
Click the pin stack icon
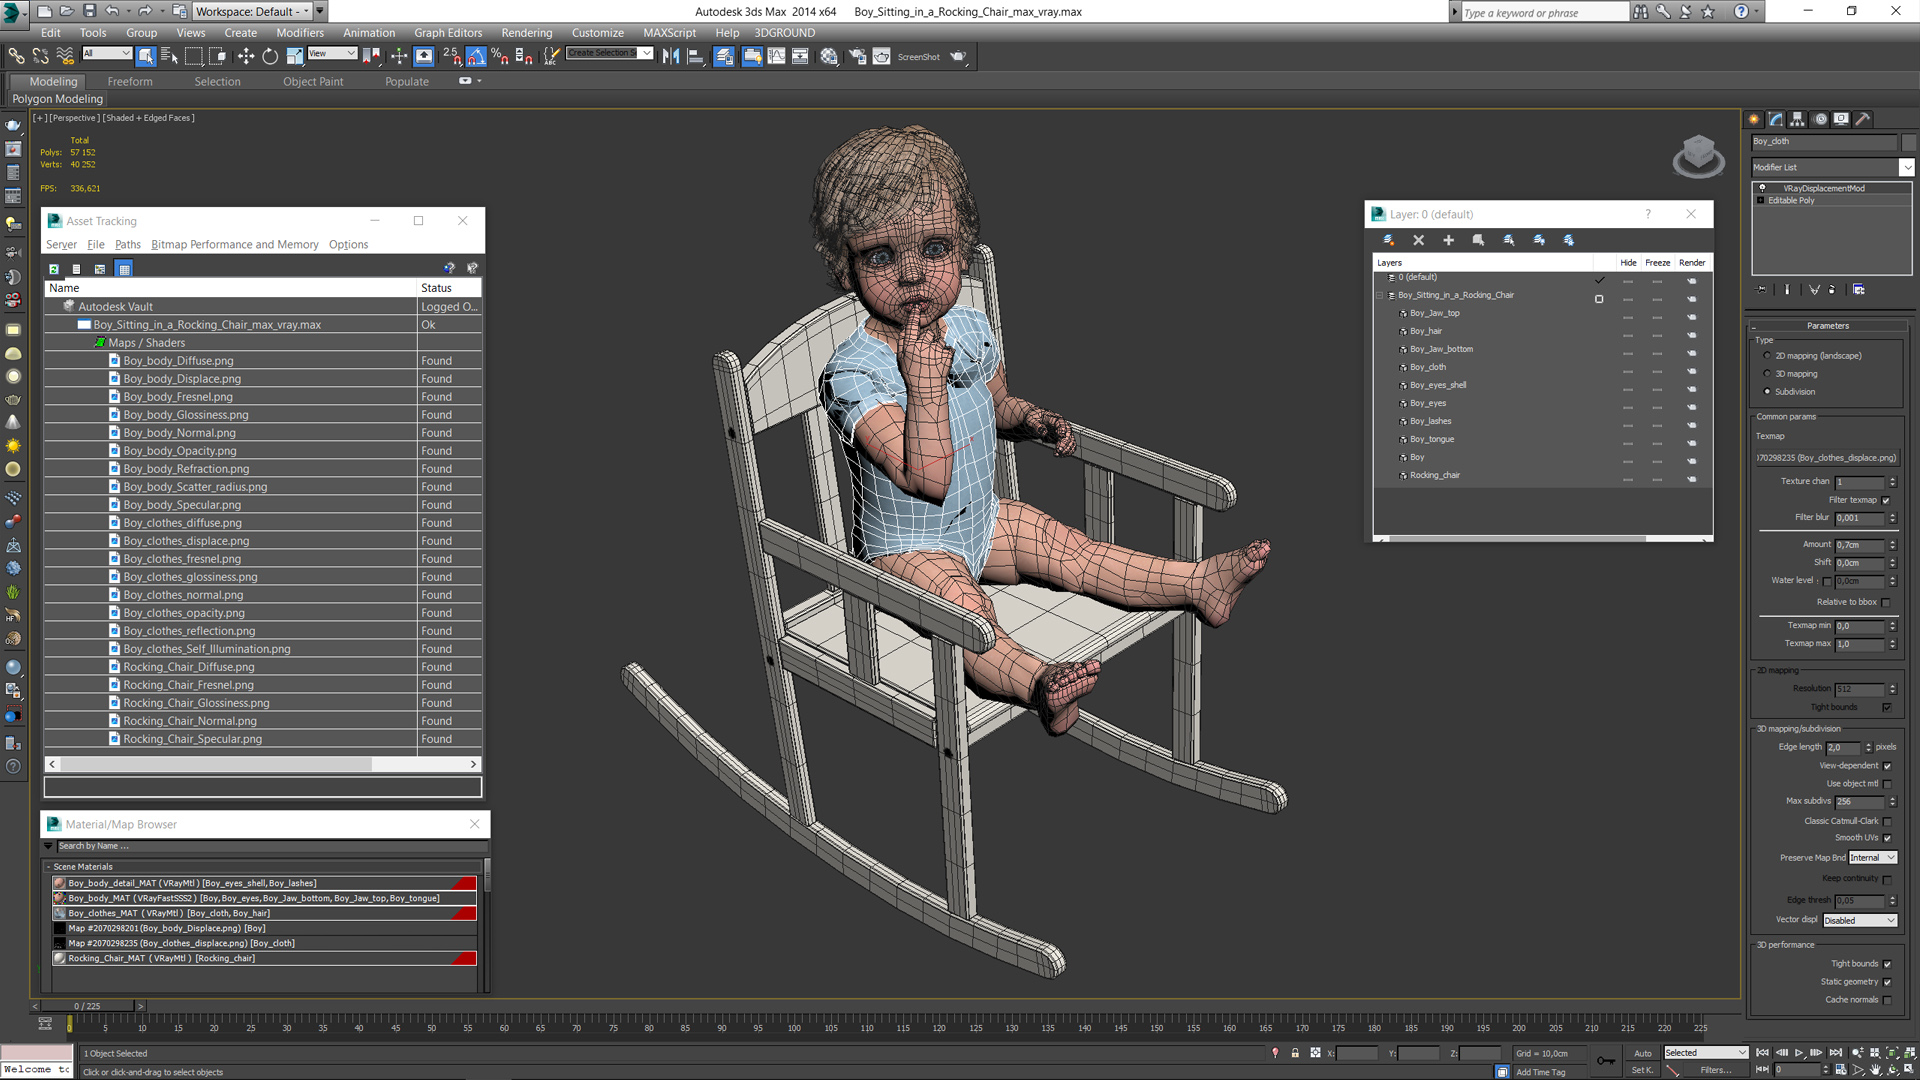point(1762,290)
